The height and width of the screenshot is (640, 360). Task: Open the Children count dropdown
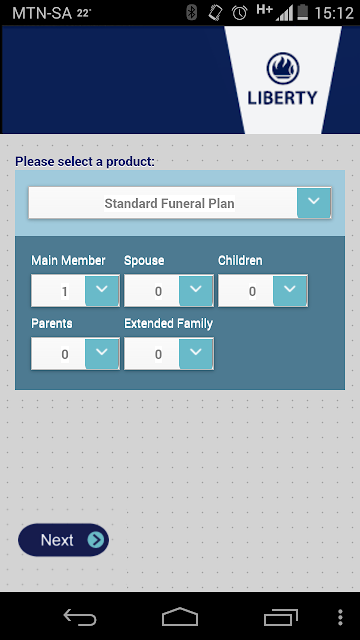[290, 291]
